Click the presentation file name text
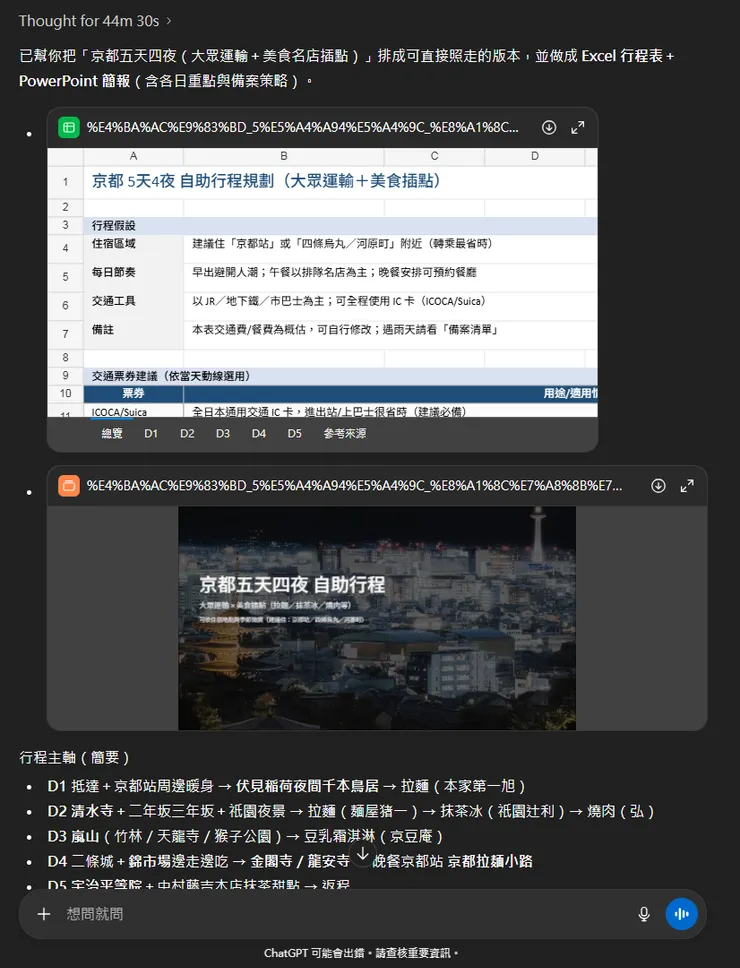This screenshot has height=968, width=740. coord(354,486)
